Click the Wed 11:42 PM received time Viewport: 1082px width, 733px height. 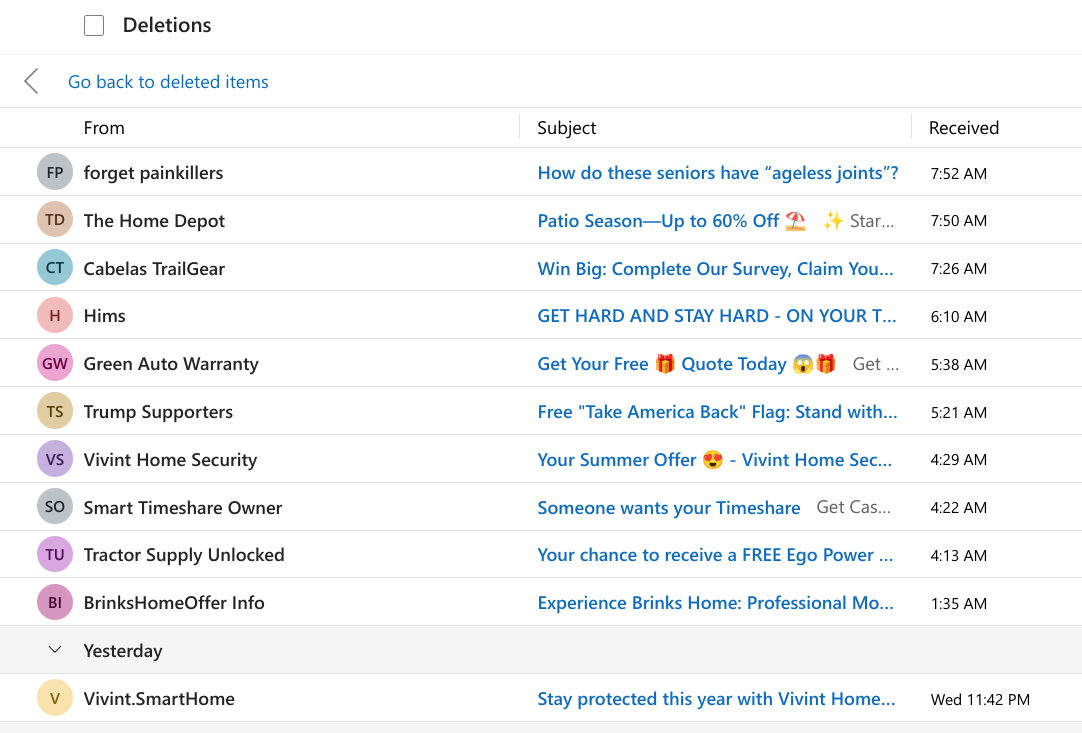(980, 700)
